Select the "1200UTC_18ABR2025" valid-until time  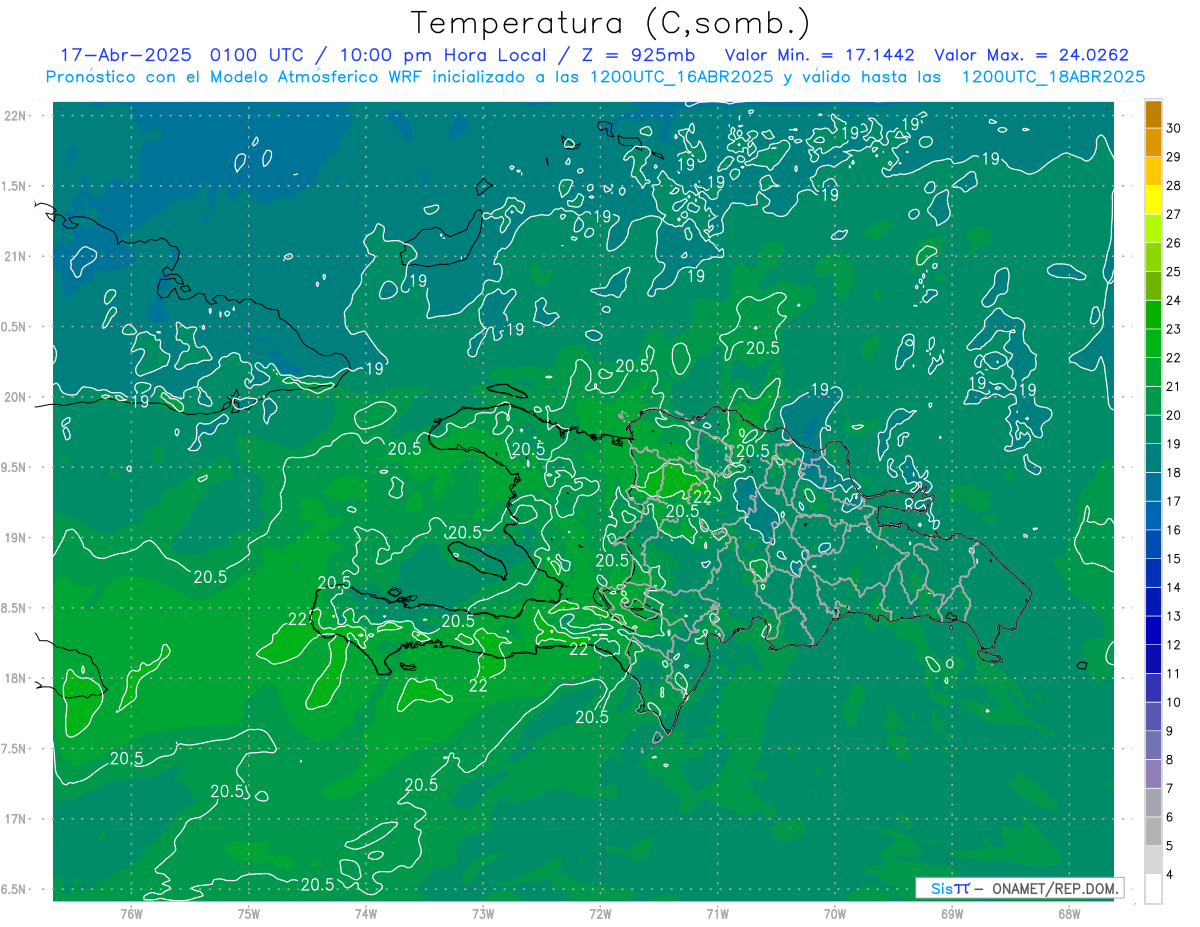pyautogui.click(x=1053, y=77)
